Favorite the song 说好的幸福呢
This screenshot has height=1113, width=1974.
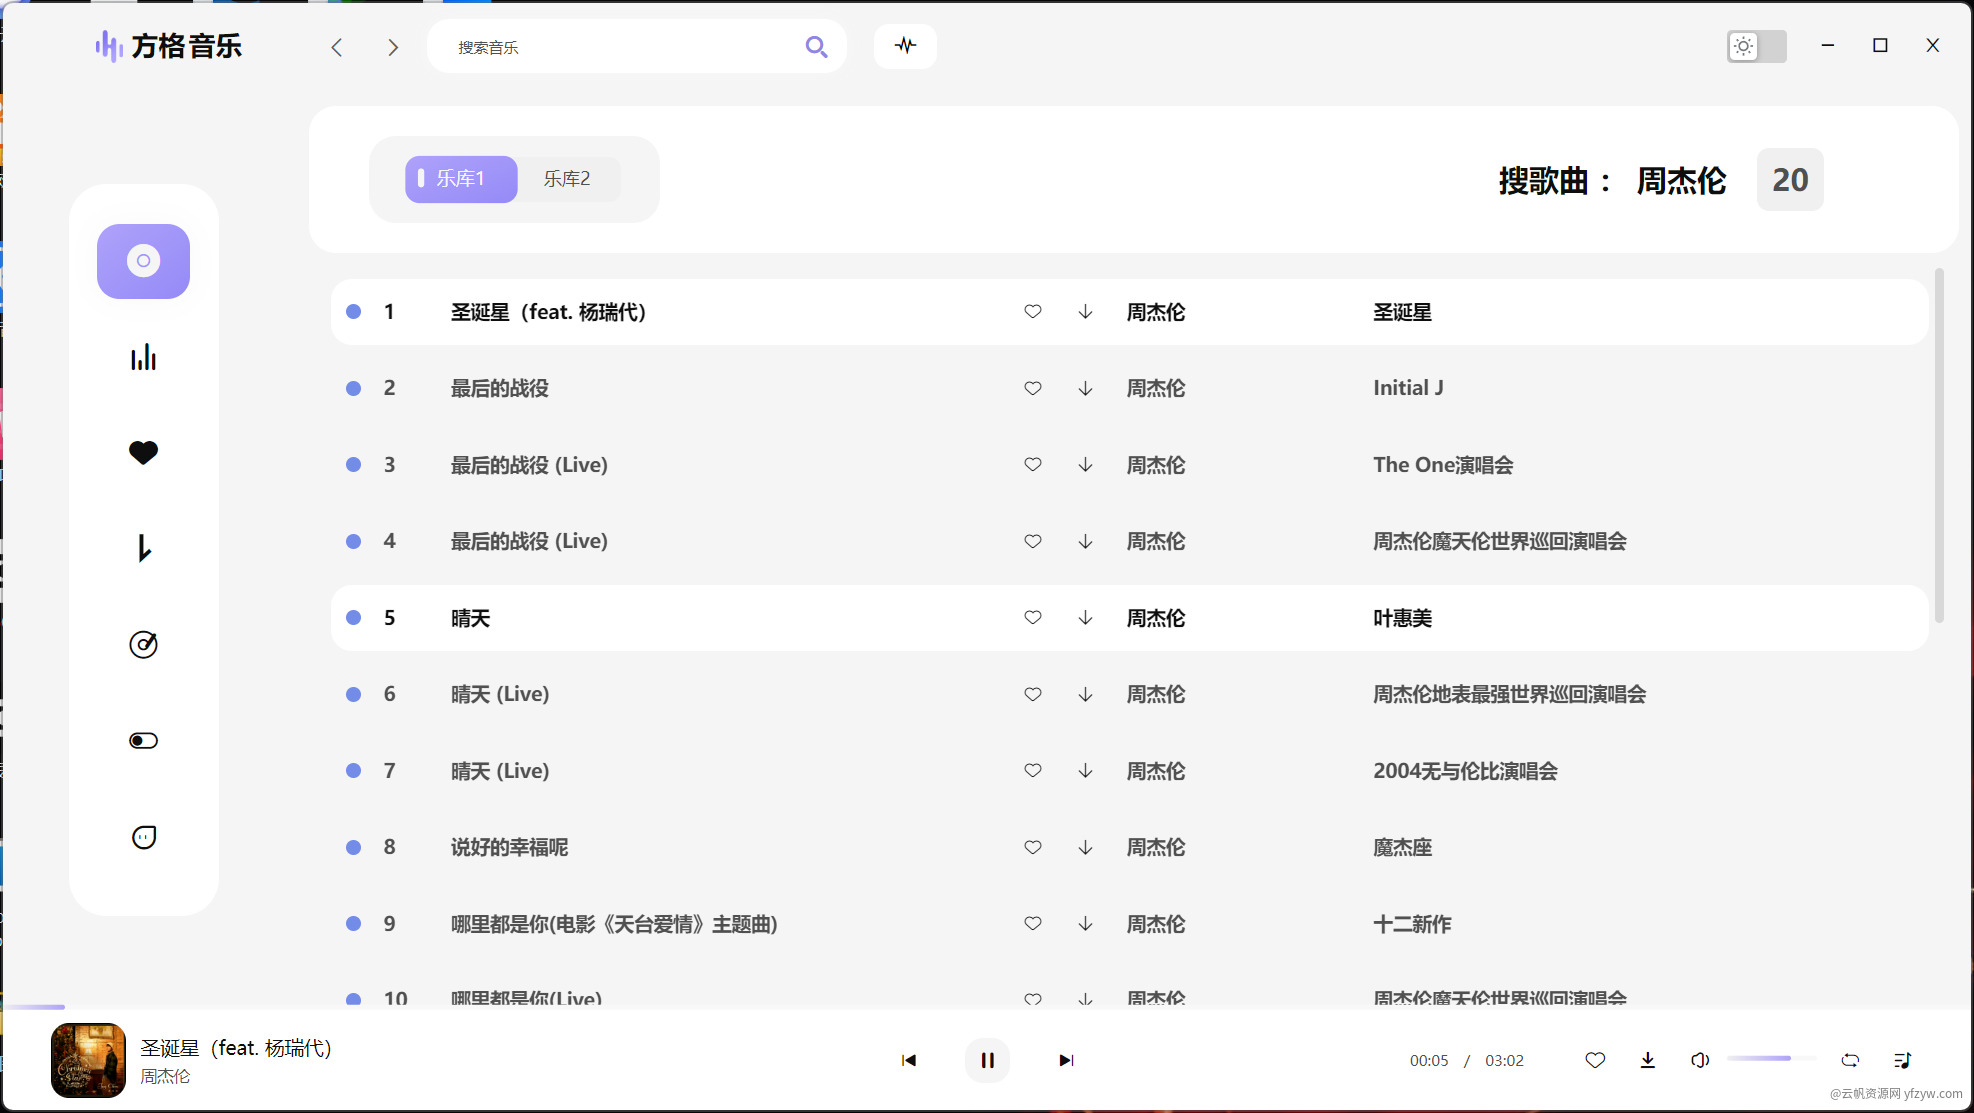coord(1033,847)
